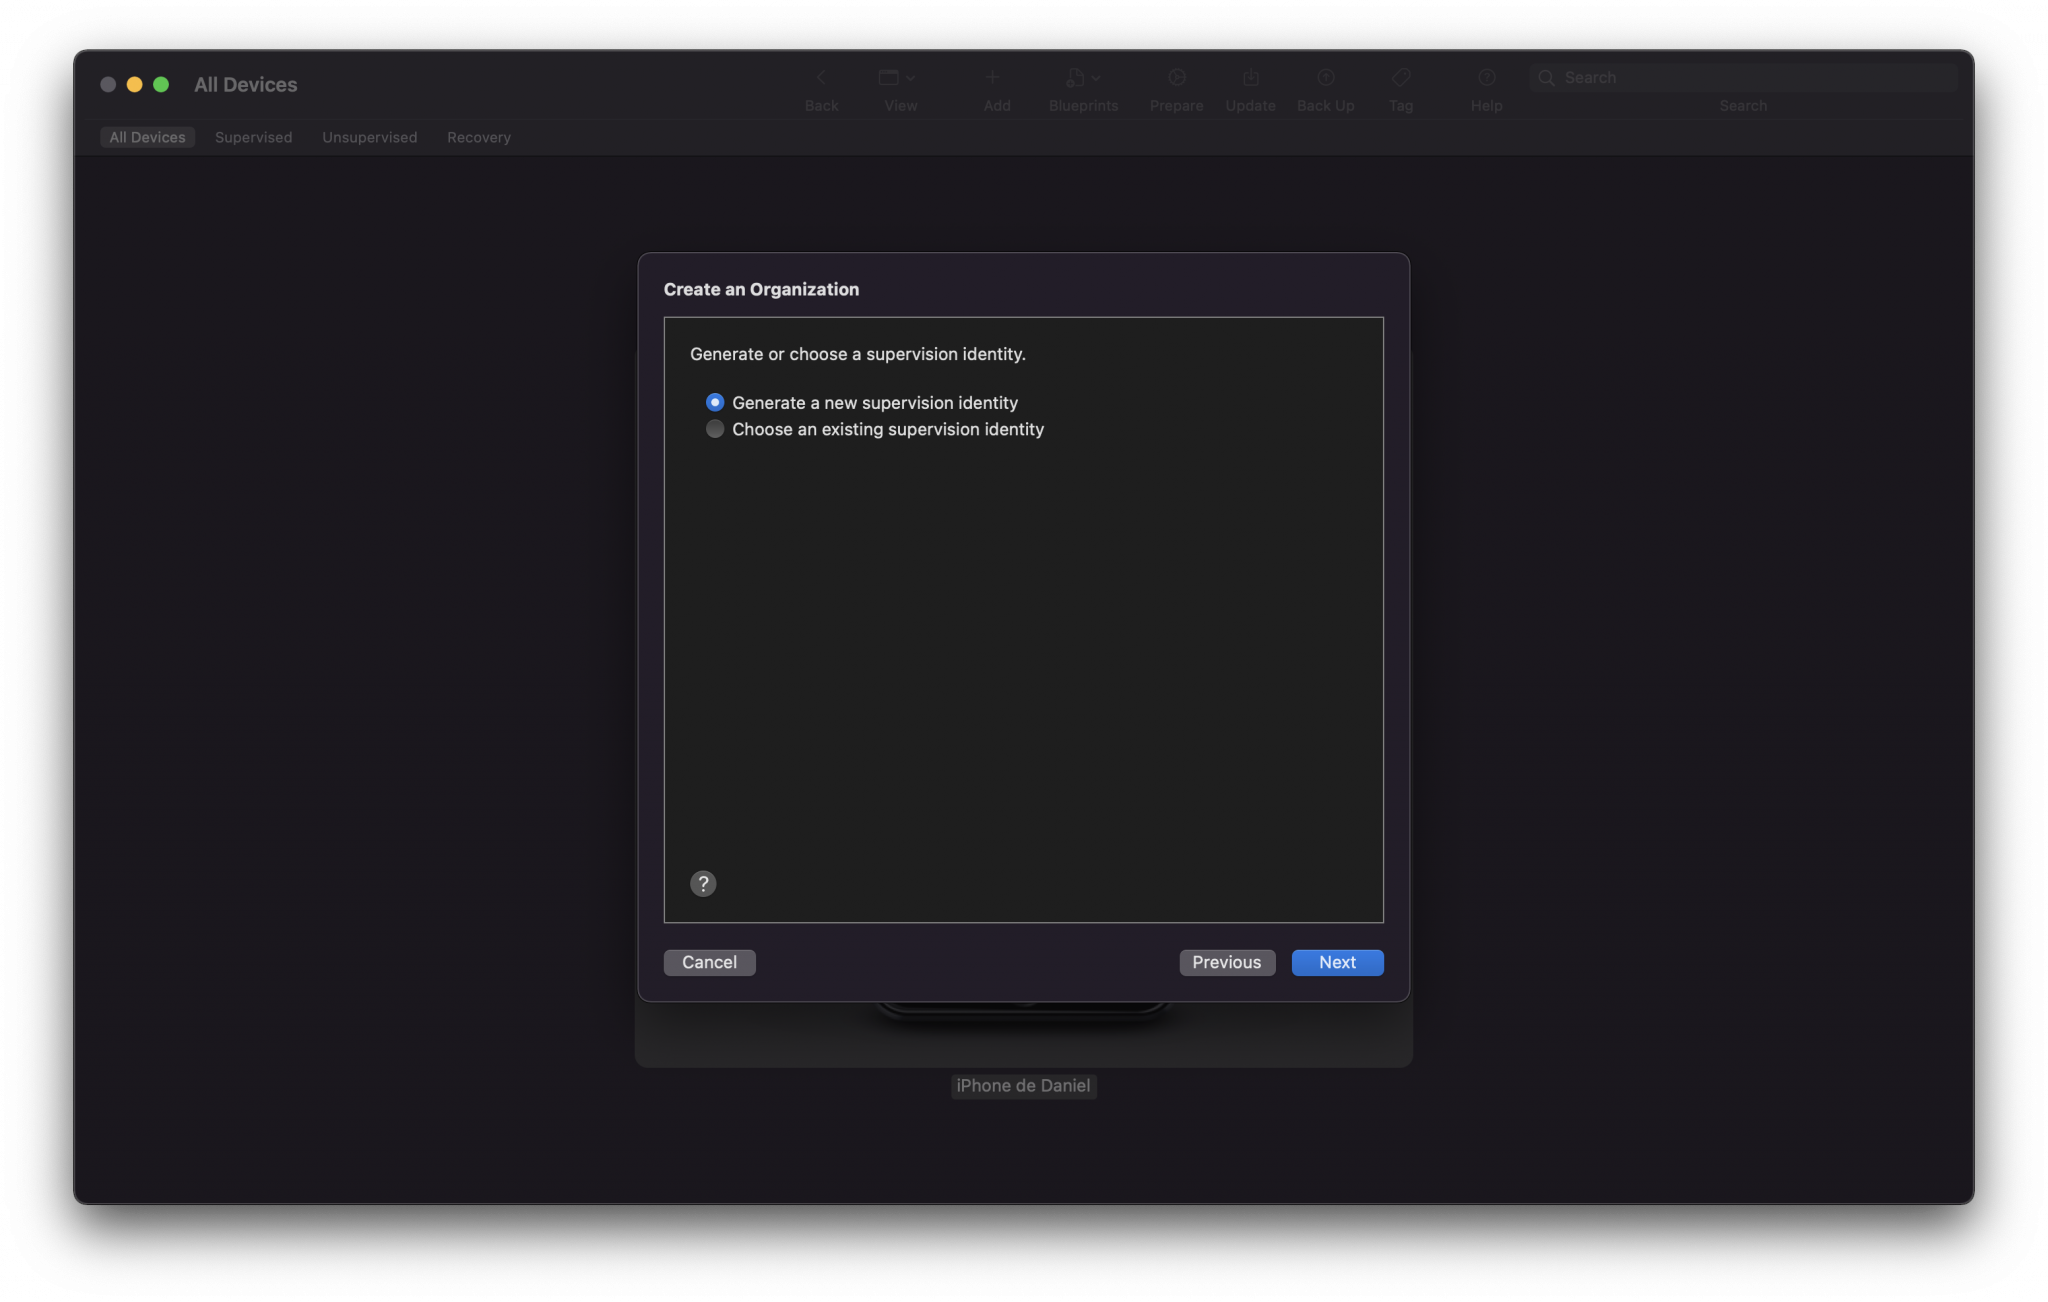Open the Unsupervised tab
Viewport: 2048px width, 1302px height.
369,137
